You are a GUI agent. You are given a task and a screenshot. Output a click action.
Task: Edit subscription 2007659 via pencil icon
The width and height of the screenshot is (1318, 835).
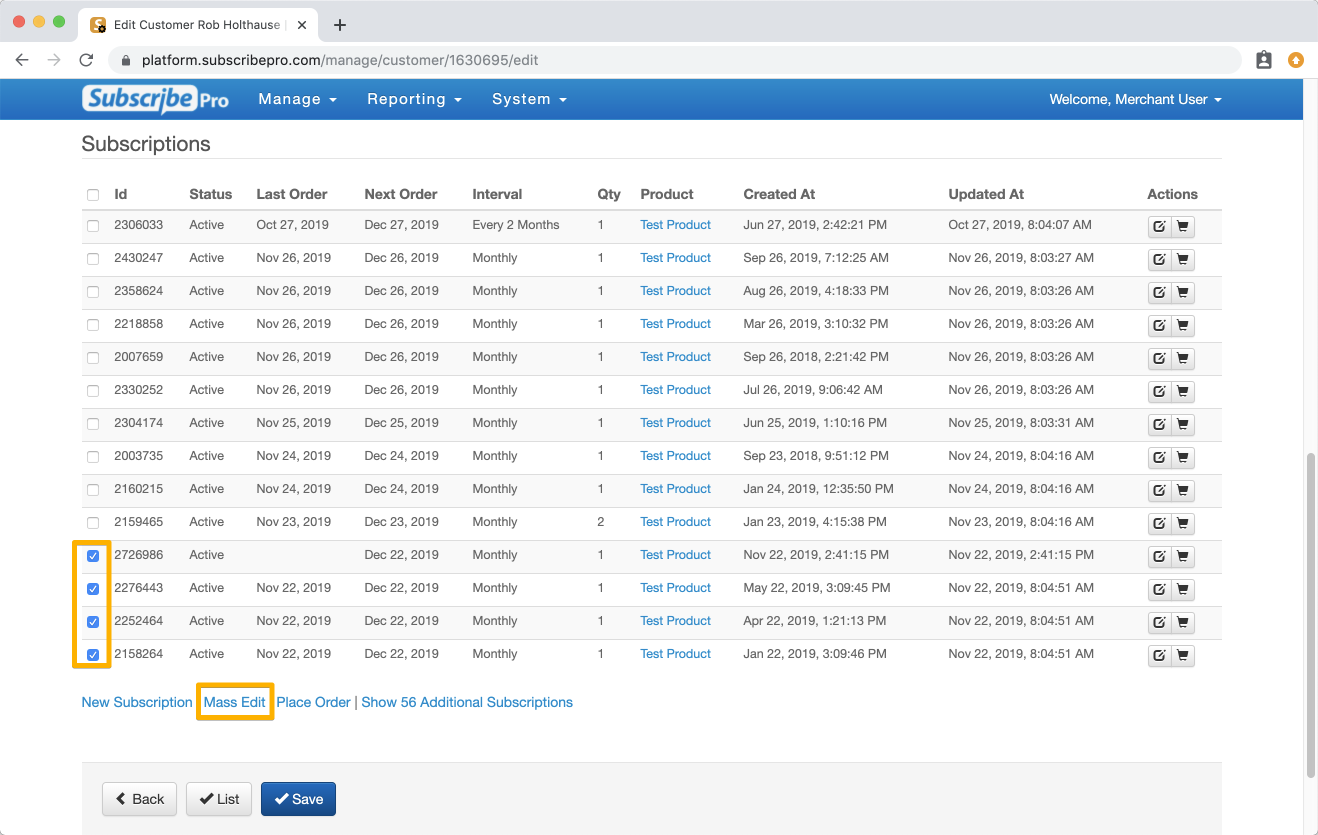click(x=1159, y=359)
